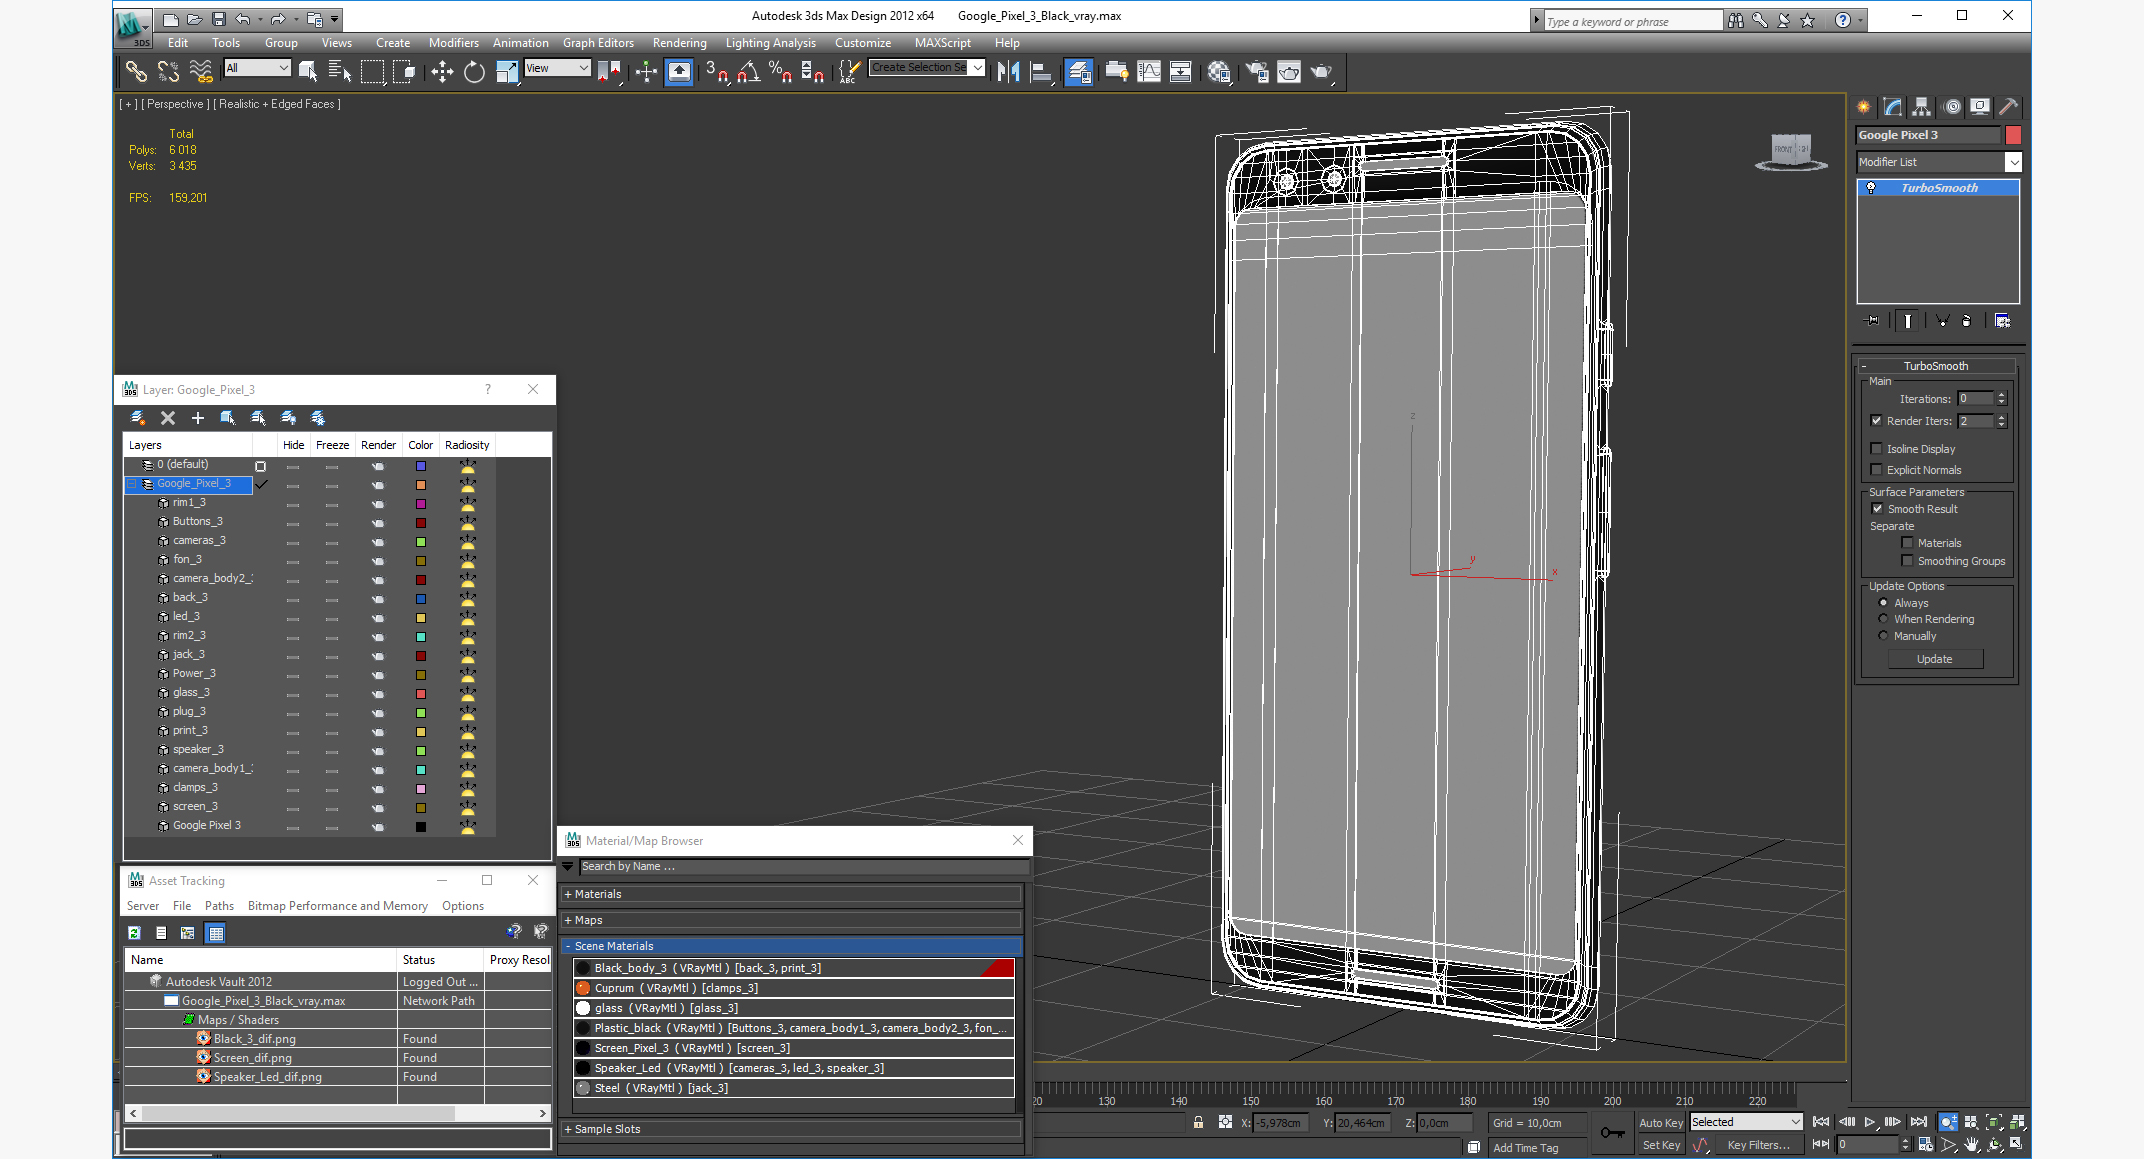Image resolution: width=2144 pixels, height=1159 pixels.
Task: Click the Play Animation button
Action: coord(1870,1122)
